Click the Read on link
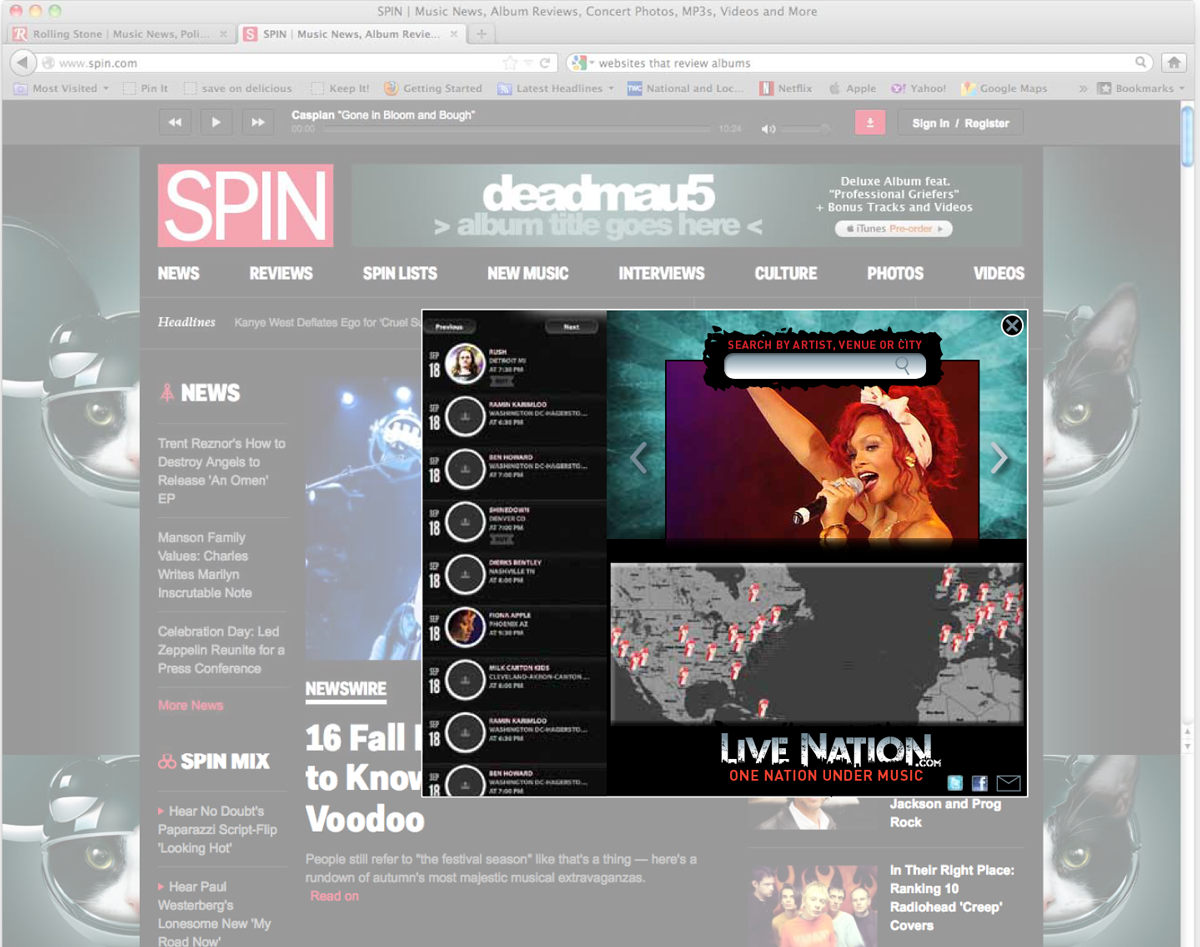 [x=334, y=896]
